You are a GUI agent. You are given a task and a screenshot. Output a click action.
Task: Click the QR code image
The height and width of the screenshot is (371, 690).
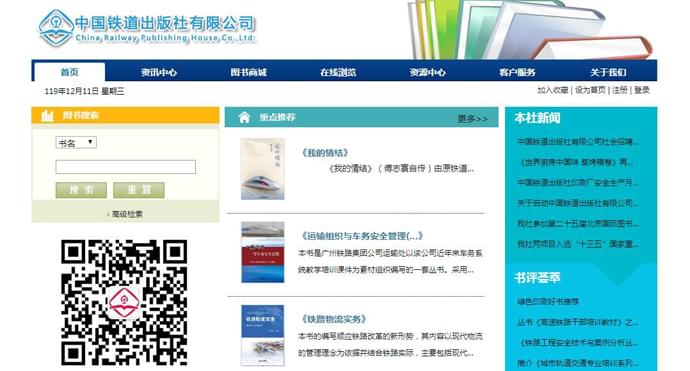click(124, 302)
